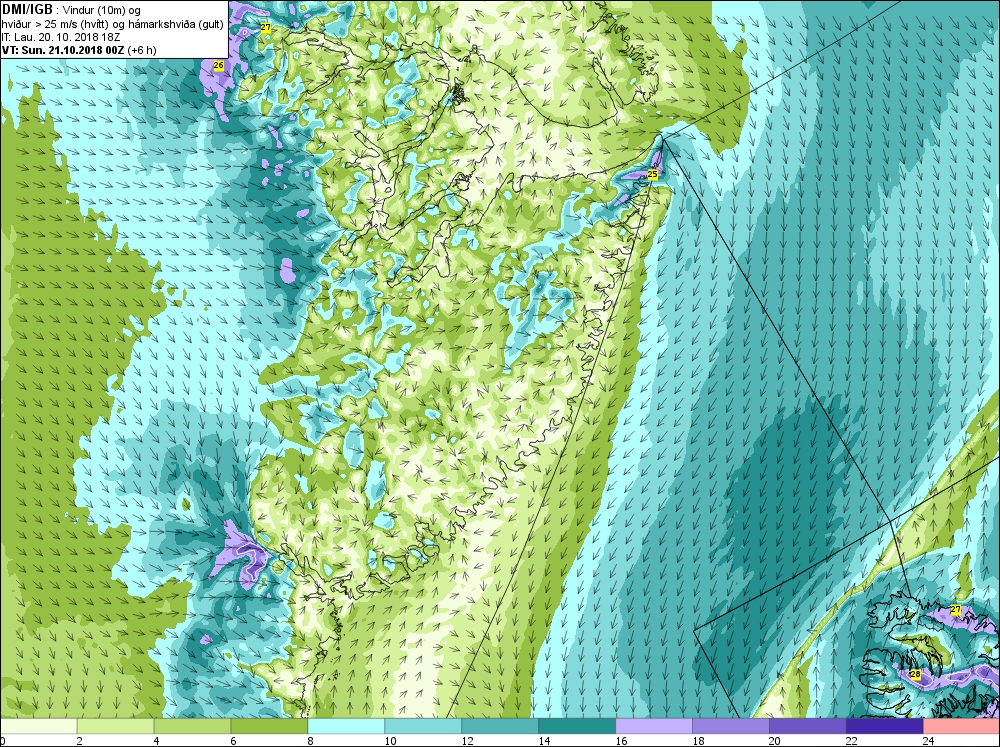This screenshot has width=1000, height=747.
Task: Click yellow label 27 on the lower-right island
Action: [x=955, y=610]
